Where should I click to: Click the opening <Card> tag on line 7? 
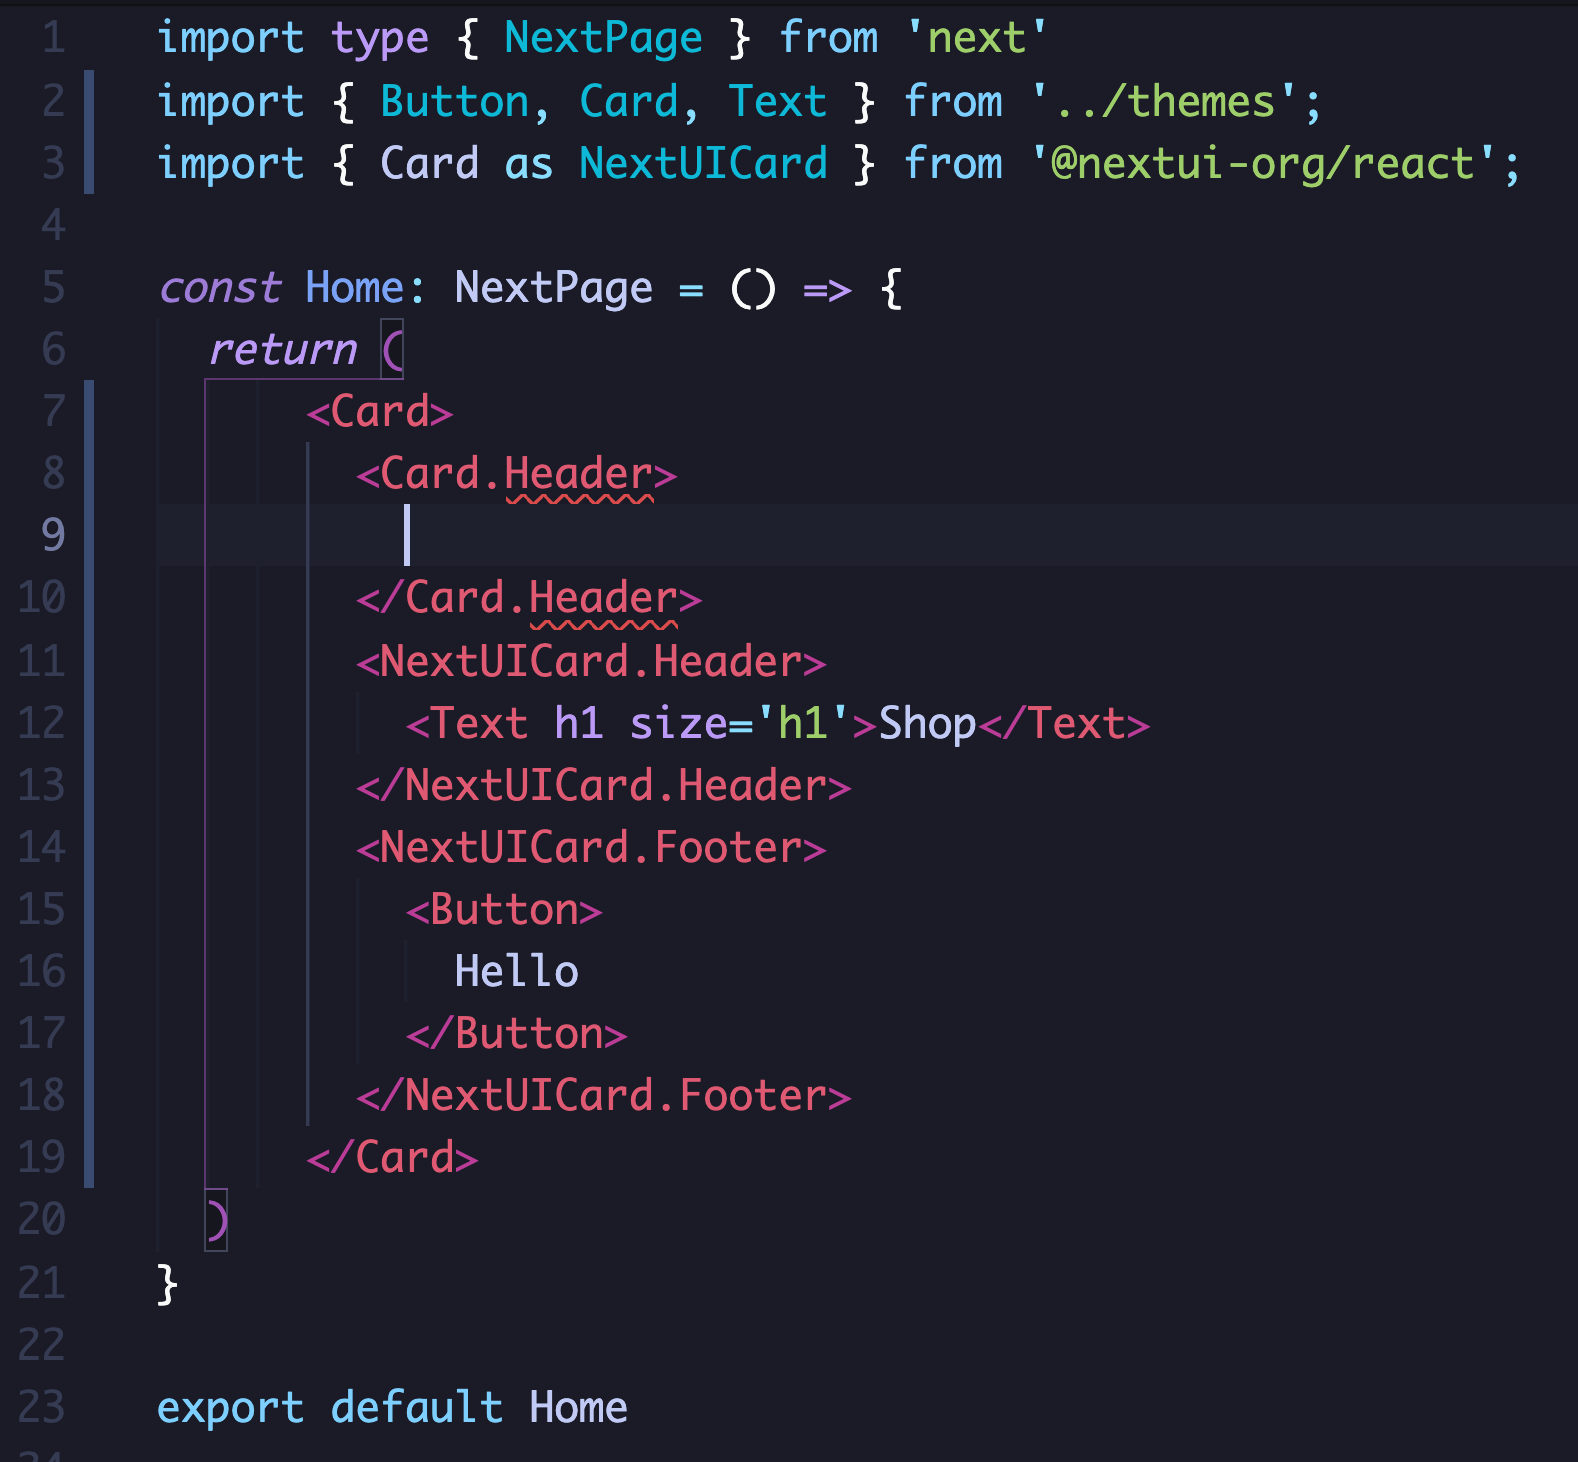[380, 412]
